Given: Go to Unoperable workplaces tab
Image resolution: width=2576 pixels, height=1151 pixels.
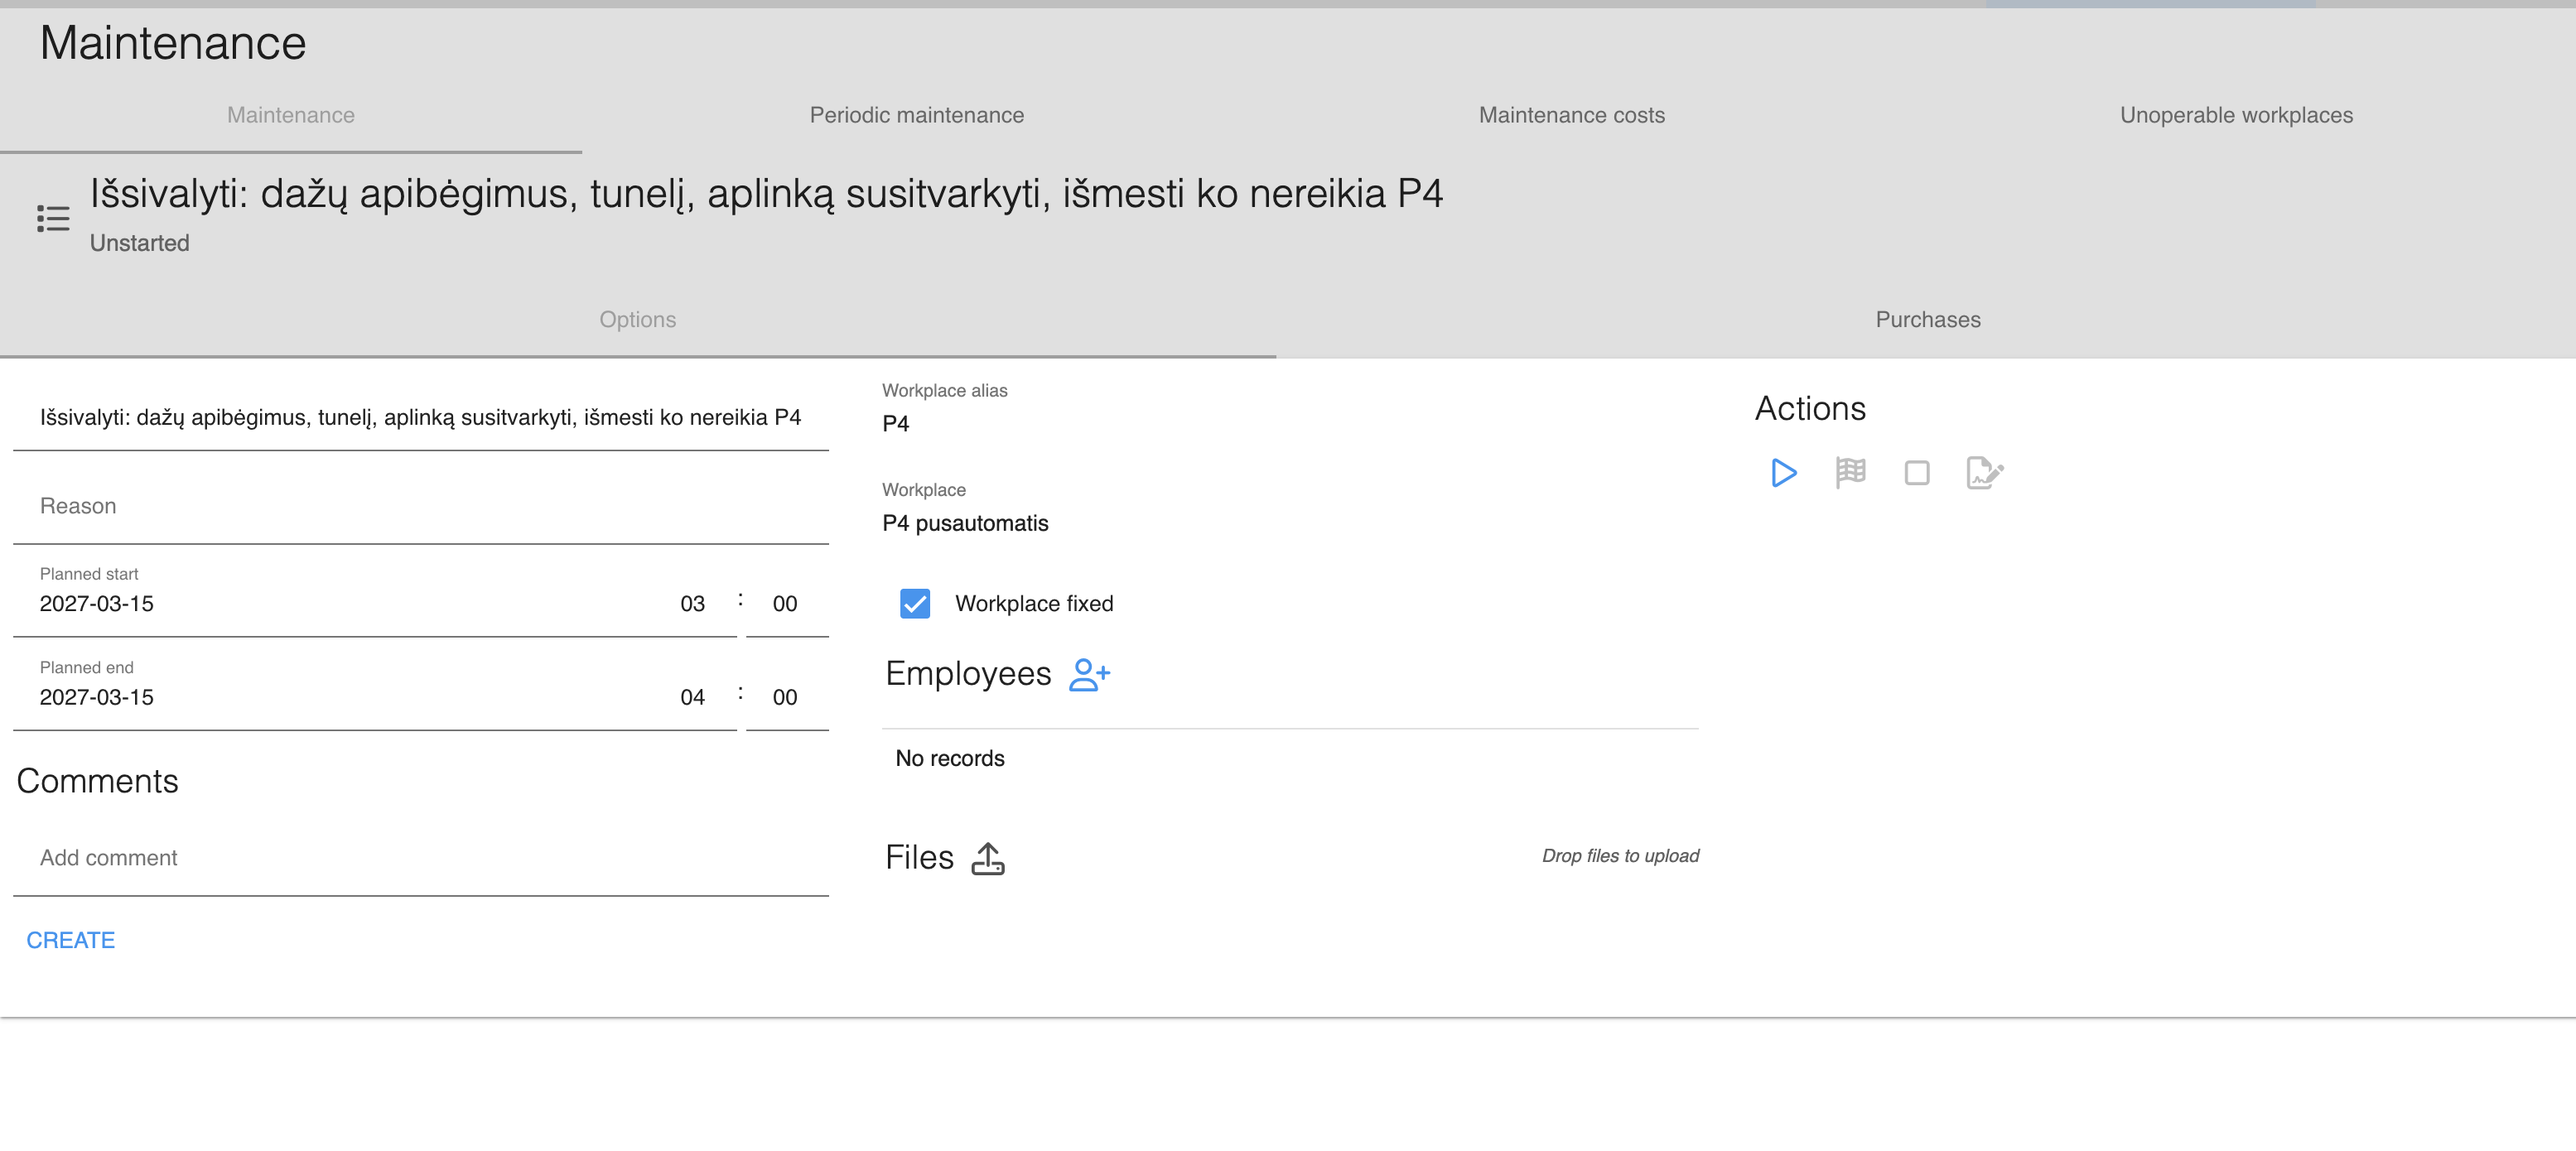Looking at the screenshot, I should (x=2235, y=115).
